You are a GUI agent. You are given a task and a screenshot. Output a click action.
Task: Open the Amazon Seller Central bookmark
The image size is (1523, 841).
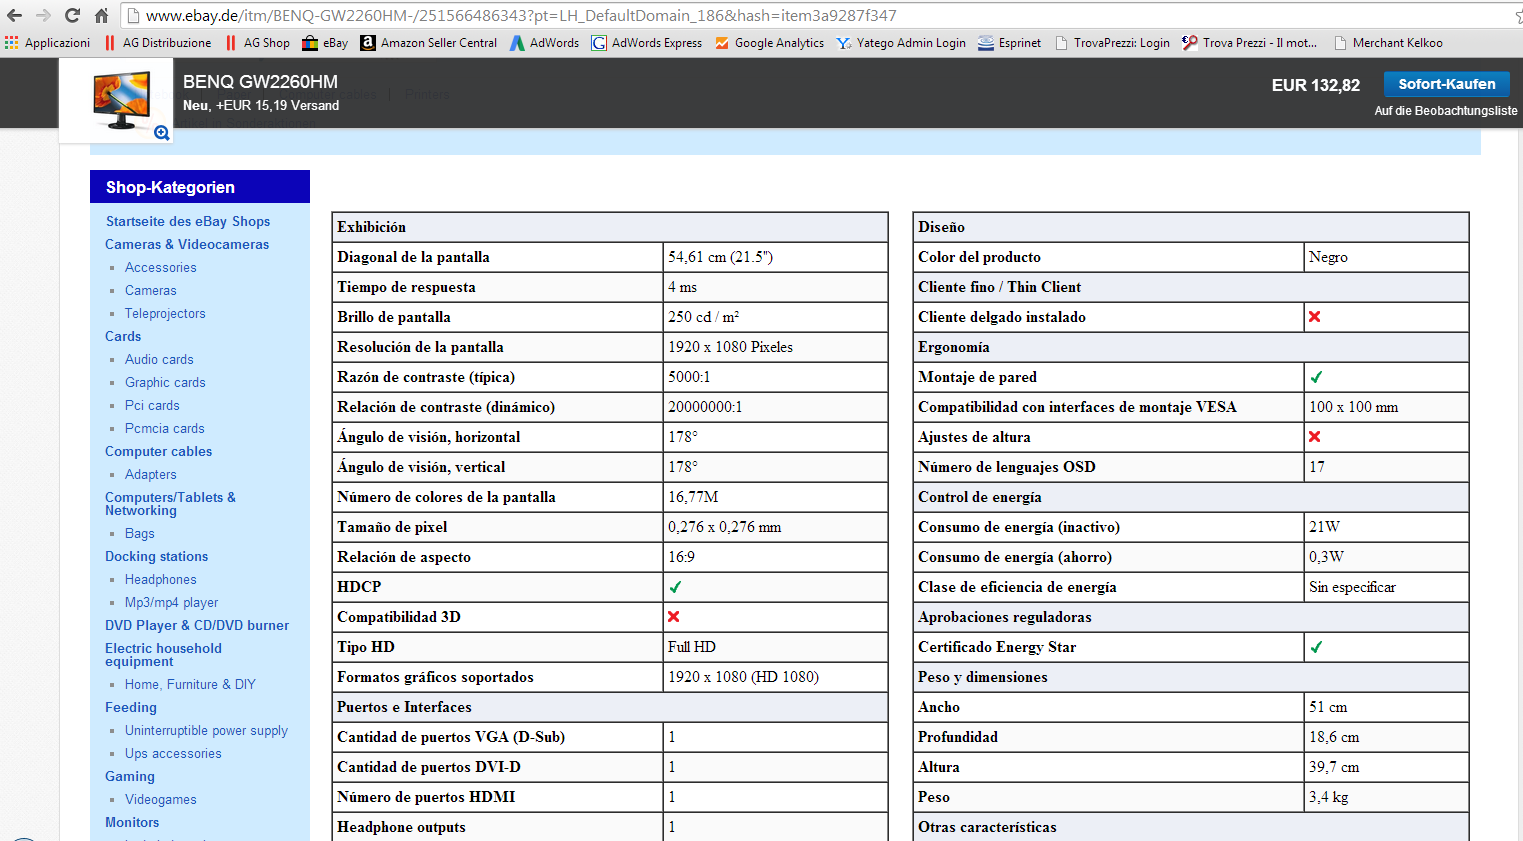click(x=429, y=43)
